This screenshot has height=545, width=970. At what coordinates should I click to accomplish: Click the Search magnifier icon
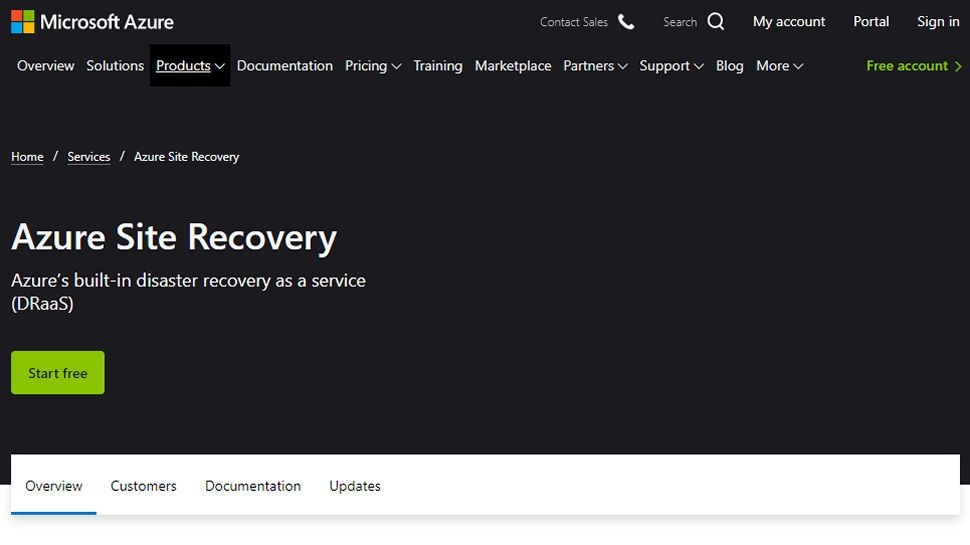coord(716,22)
